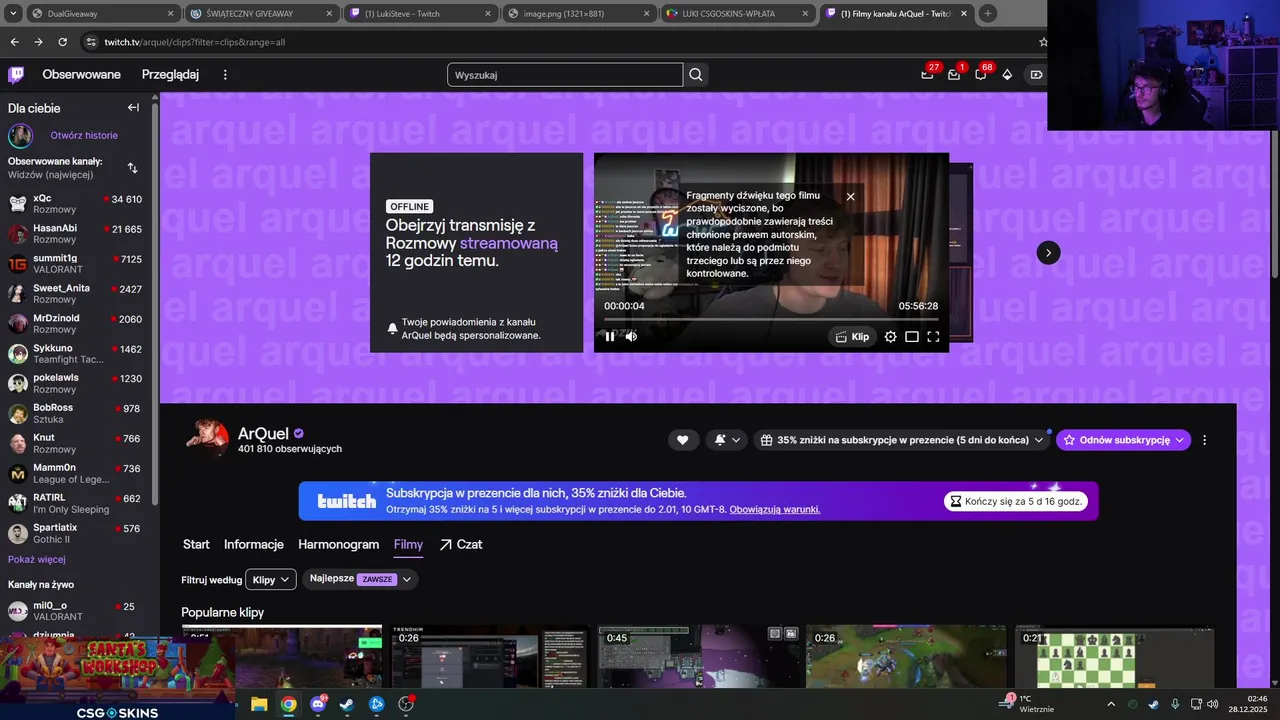Image resolution: width=1280 pixels, height=720 pixels.
Task: Click the Wyszukaj search field
Action: [x=565, y=75]
